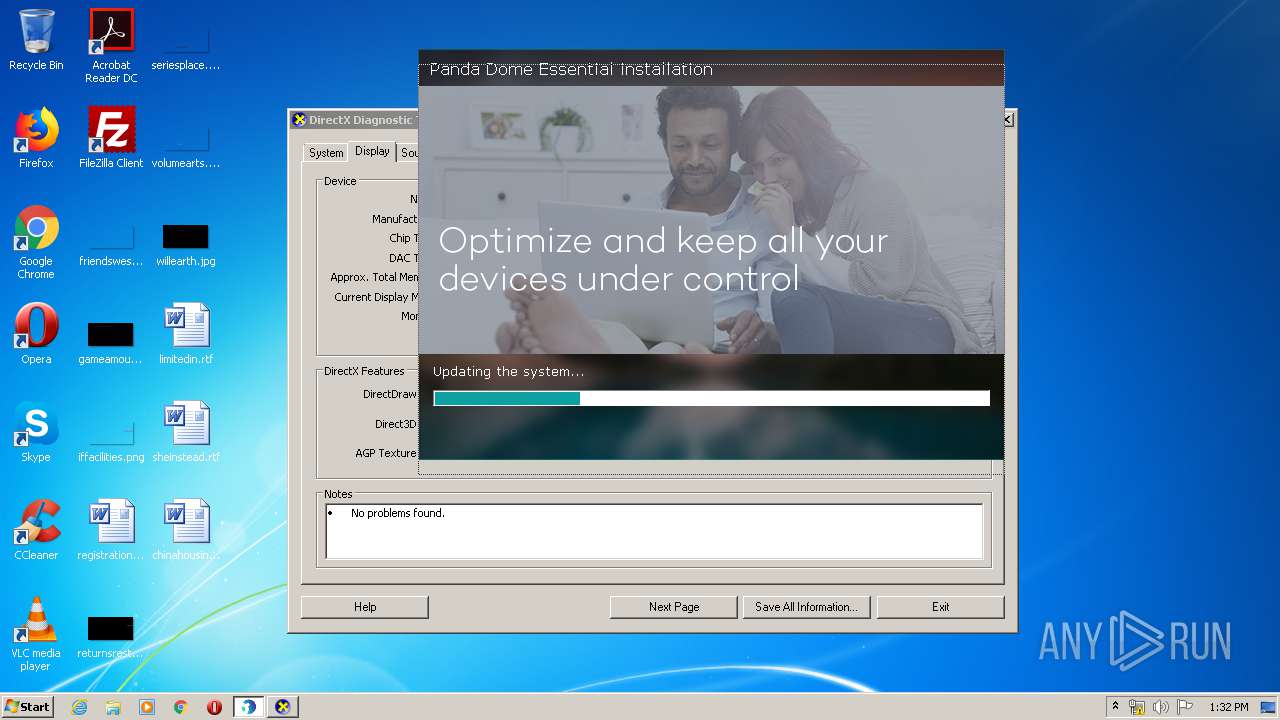Image resolution: width=1280 pixels, height=720 pixels.
Task: Go to Next Page in DirectX dialog
Action: coord(674,607)
